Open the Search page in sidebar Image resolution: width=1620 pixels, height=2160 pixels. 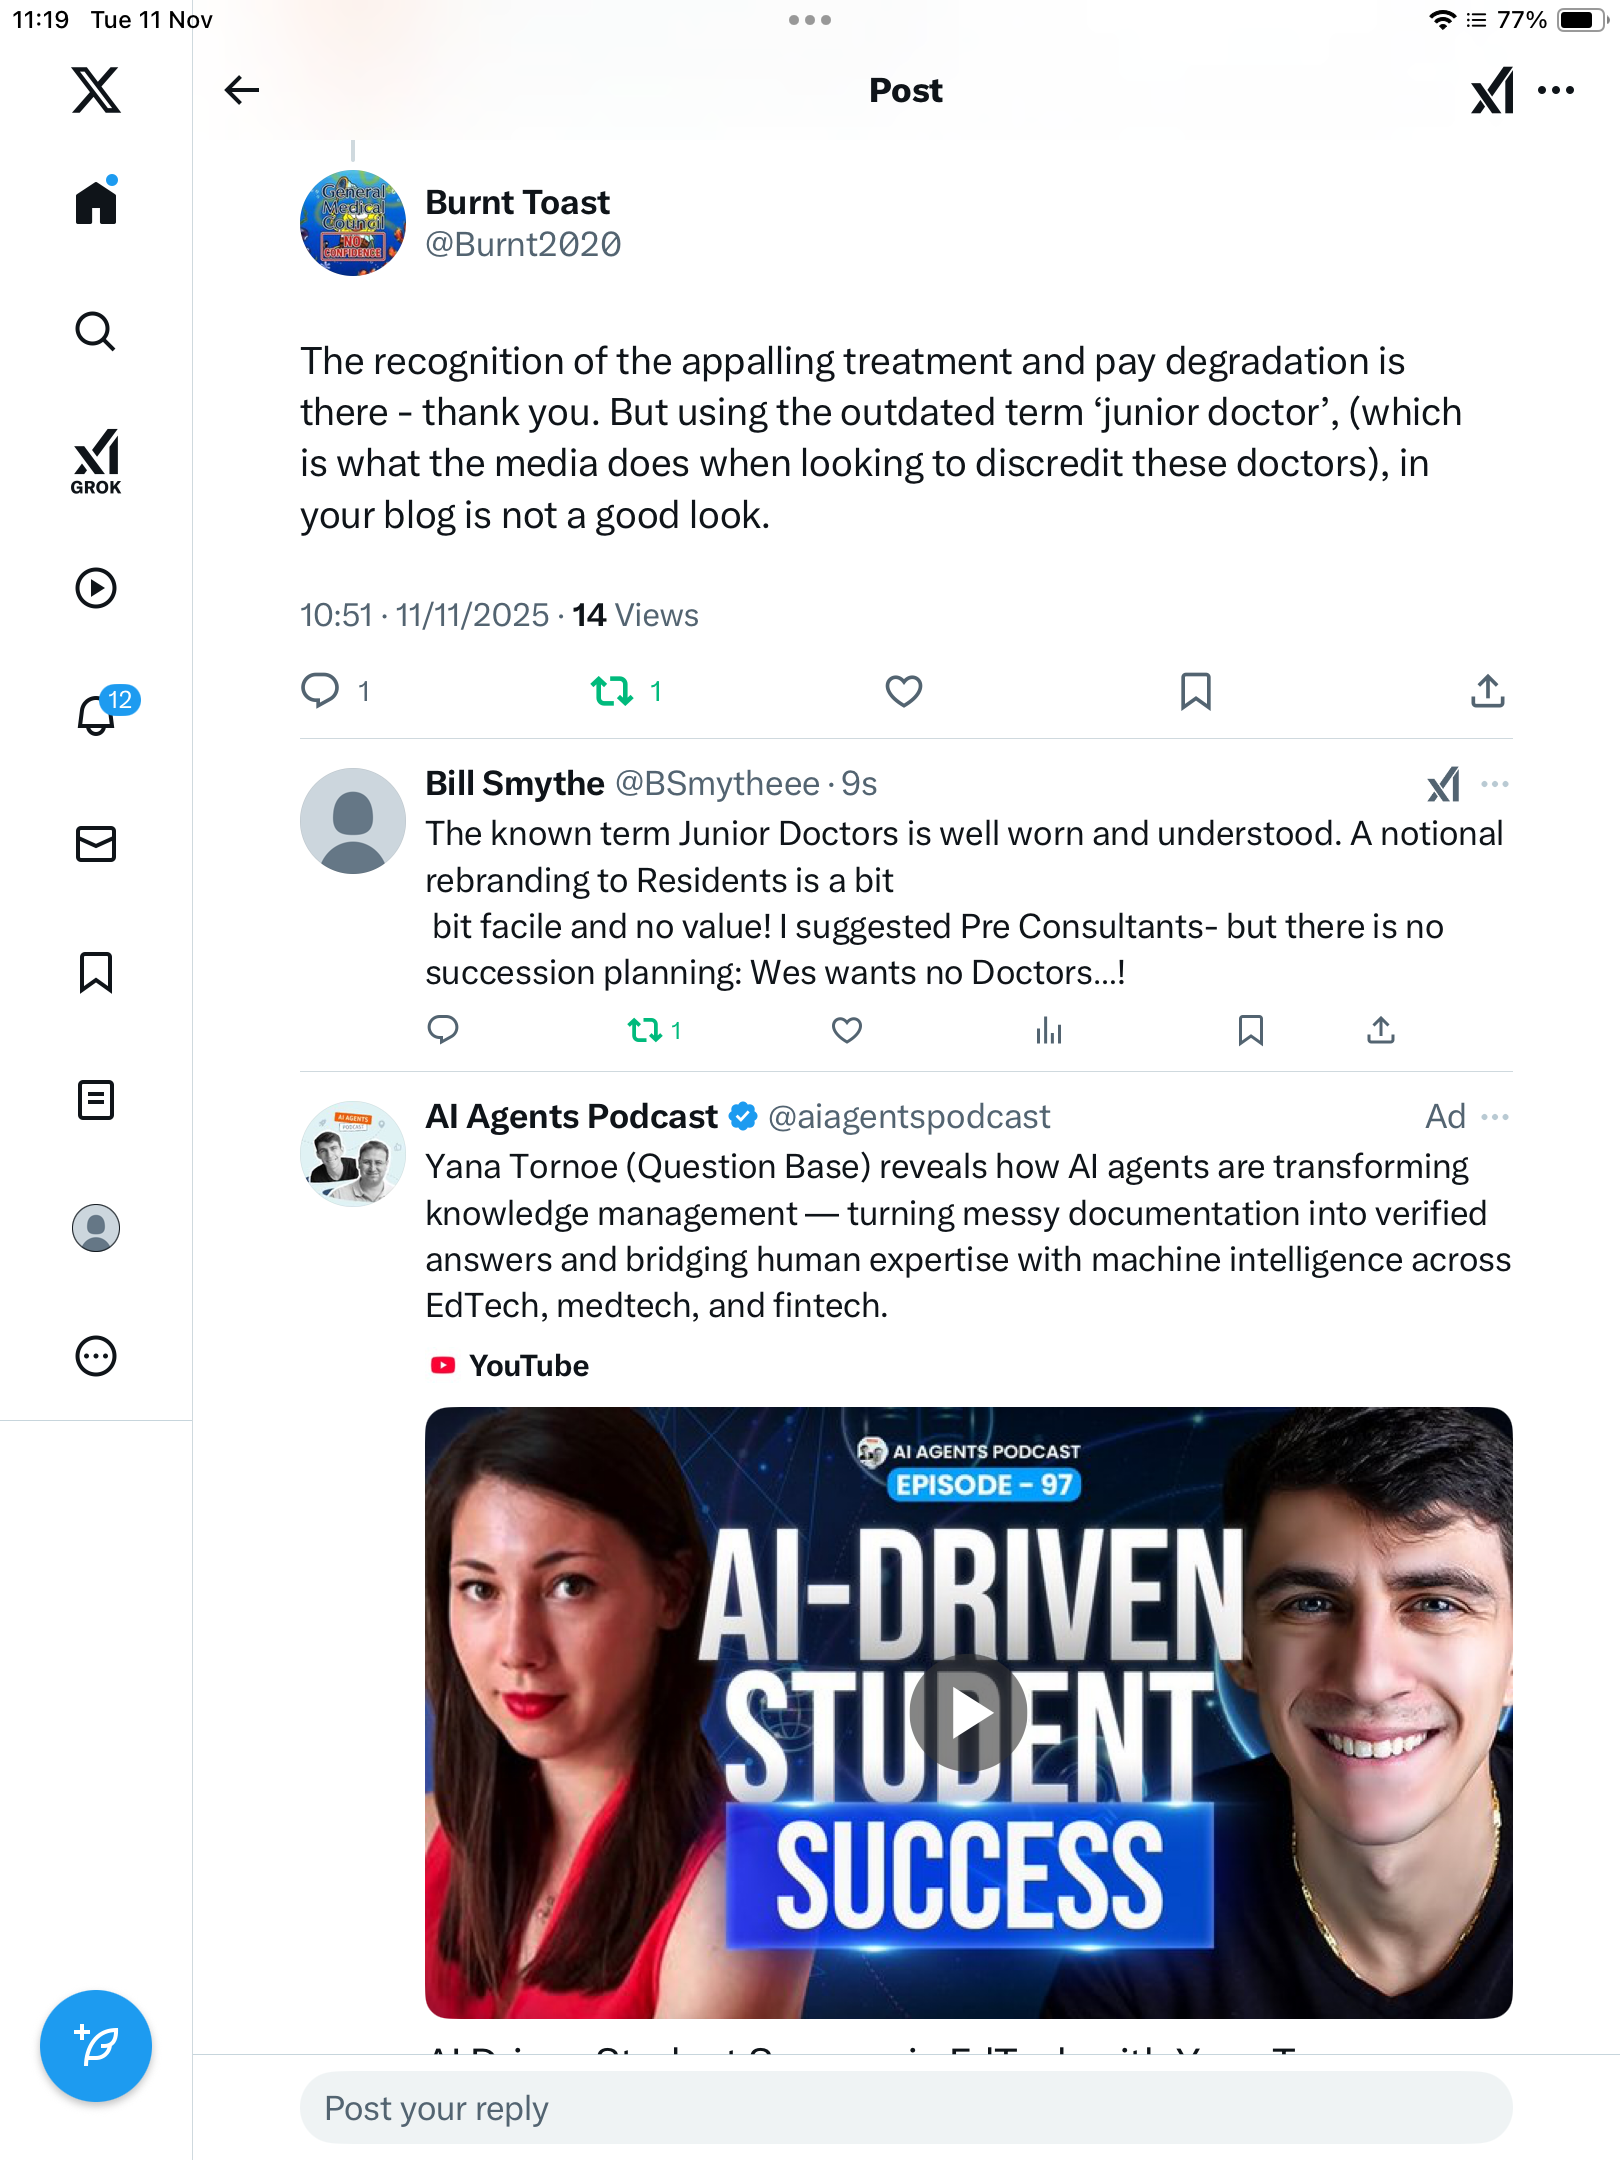pyautogui.click(x=96, y=331)
